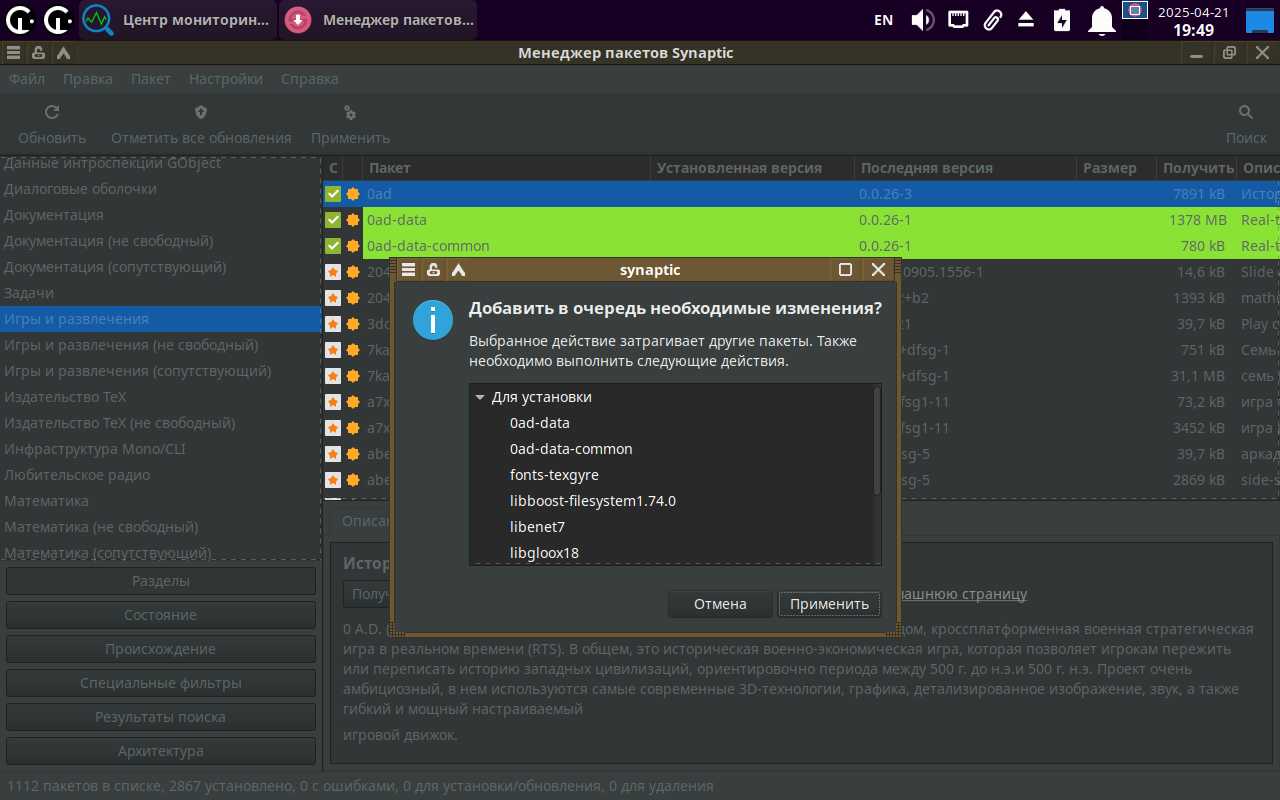1280x800 pixels.
Task: Sort by the Пакет column header
Action: tap(506, 168)
